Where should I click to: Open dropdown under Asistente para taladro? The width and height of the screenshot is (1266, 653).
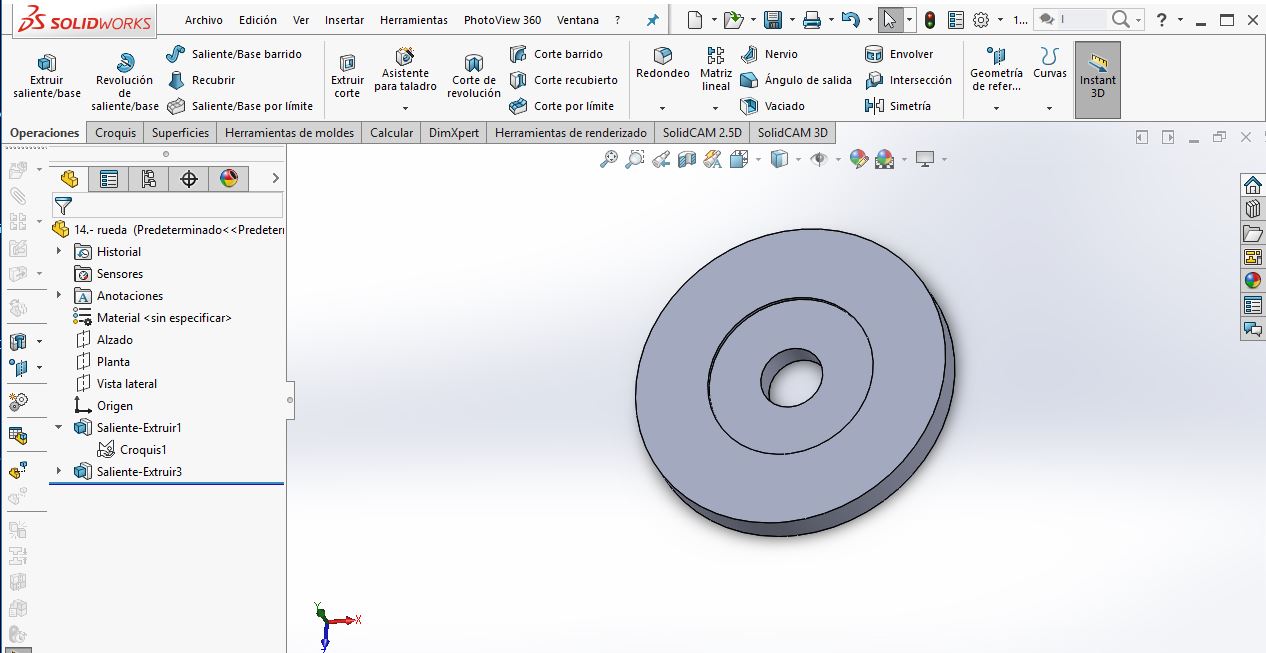[x=405, y=108]
